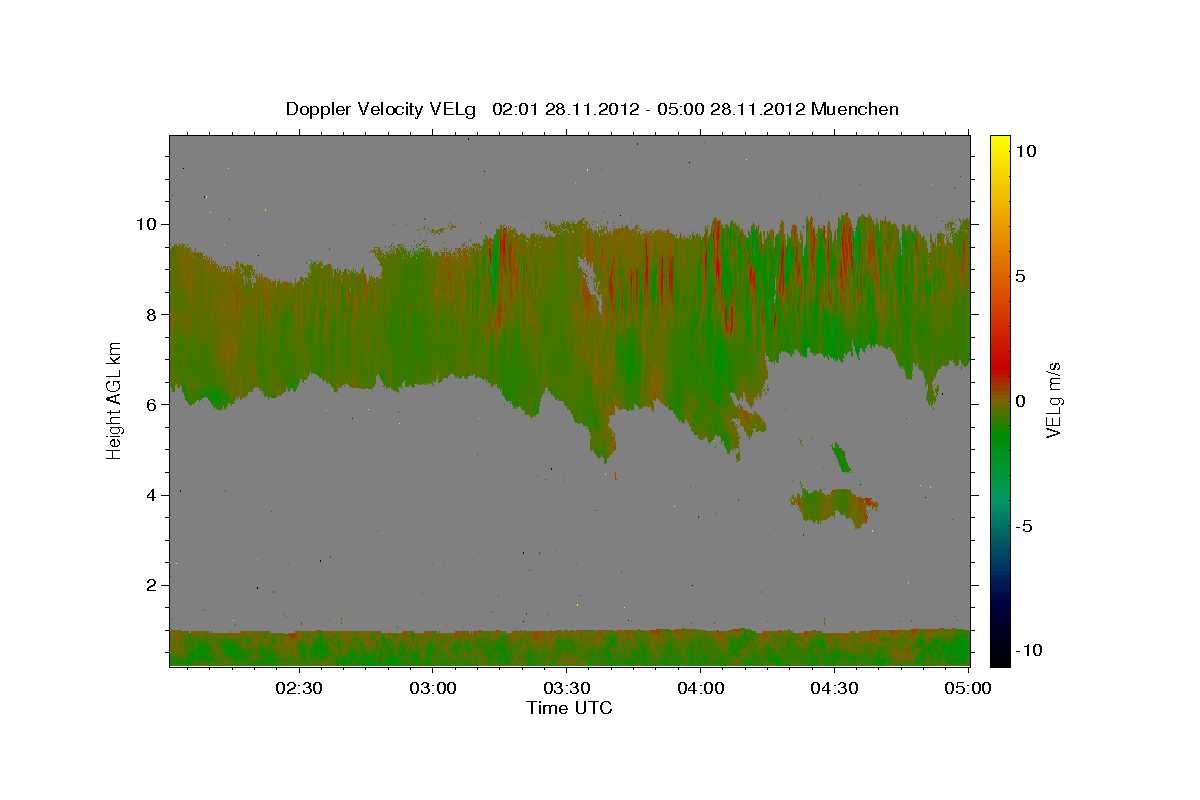Click the 04:30 time tick label
The width and height of the screenshot is (1200, 800).
834,688
